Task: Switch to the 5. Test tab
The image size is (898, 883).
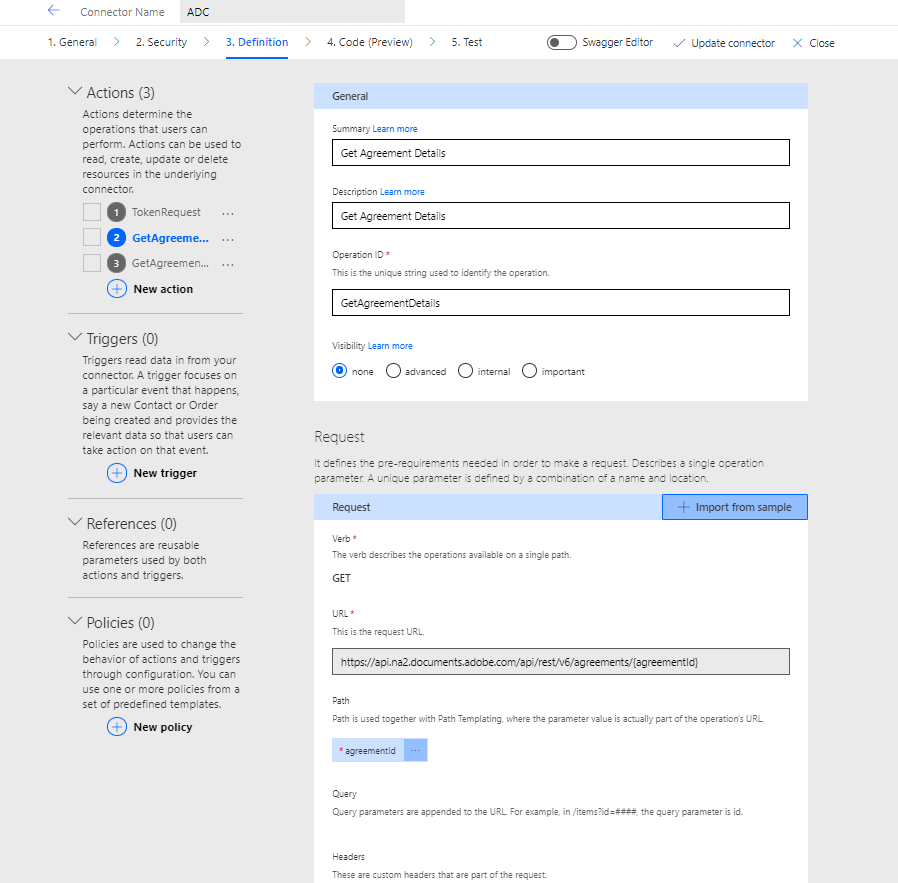Action: [467, 42]
